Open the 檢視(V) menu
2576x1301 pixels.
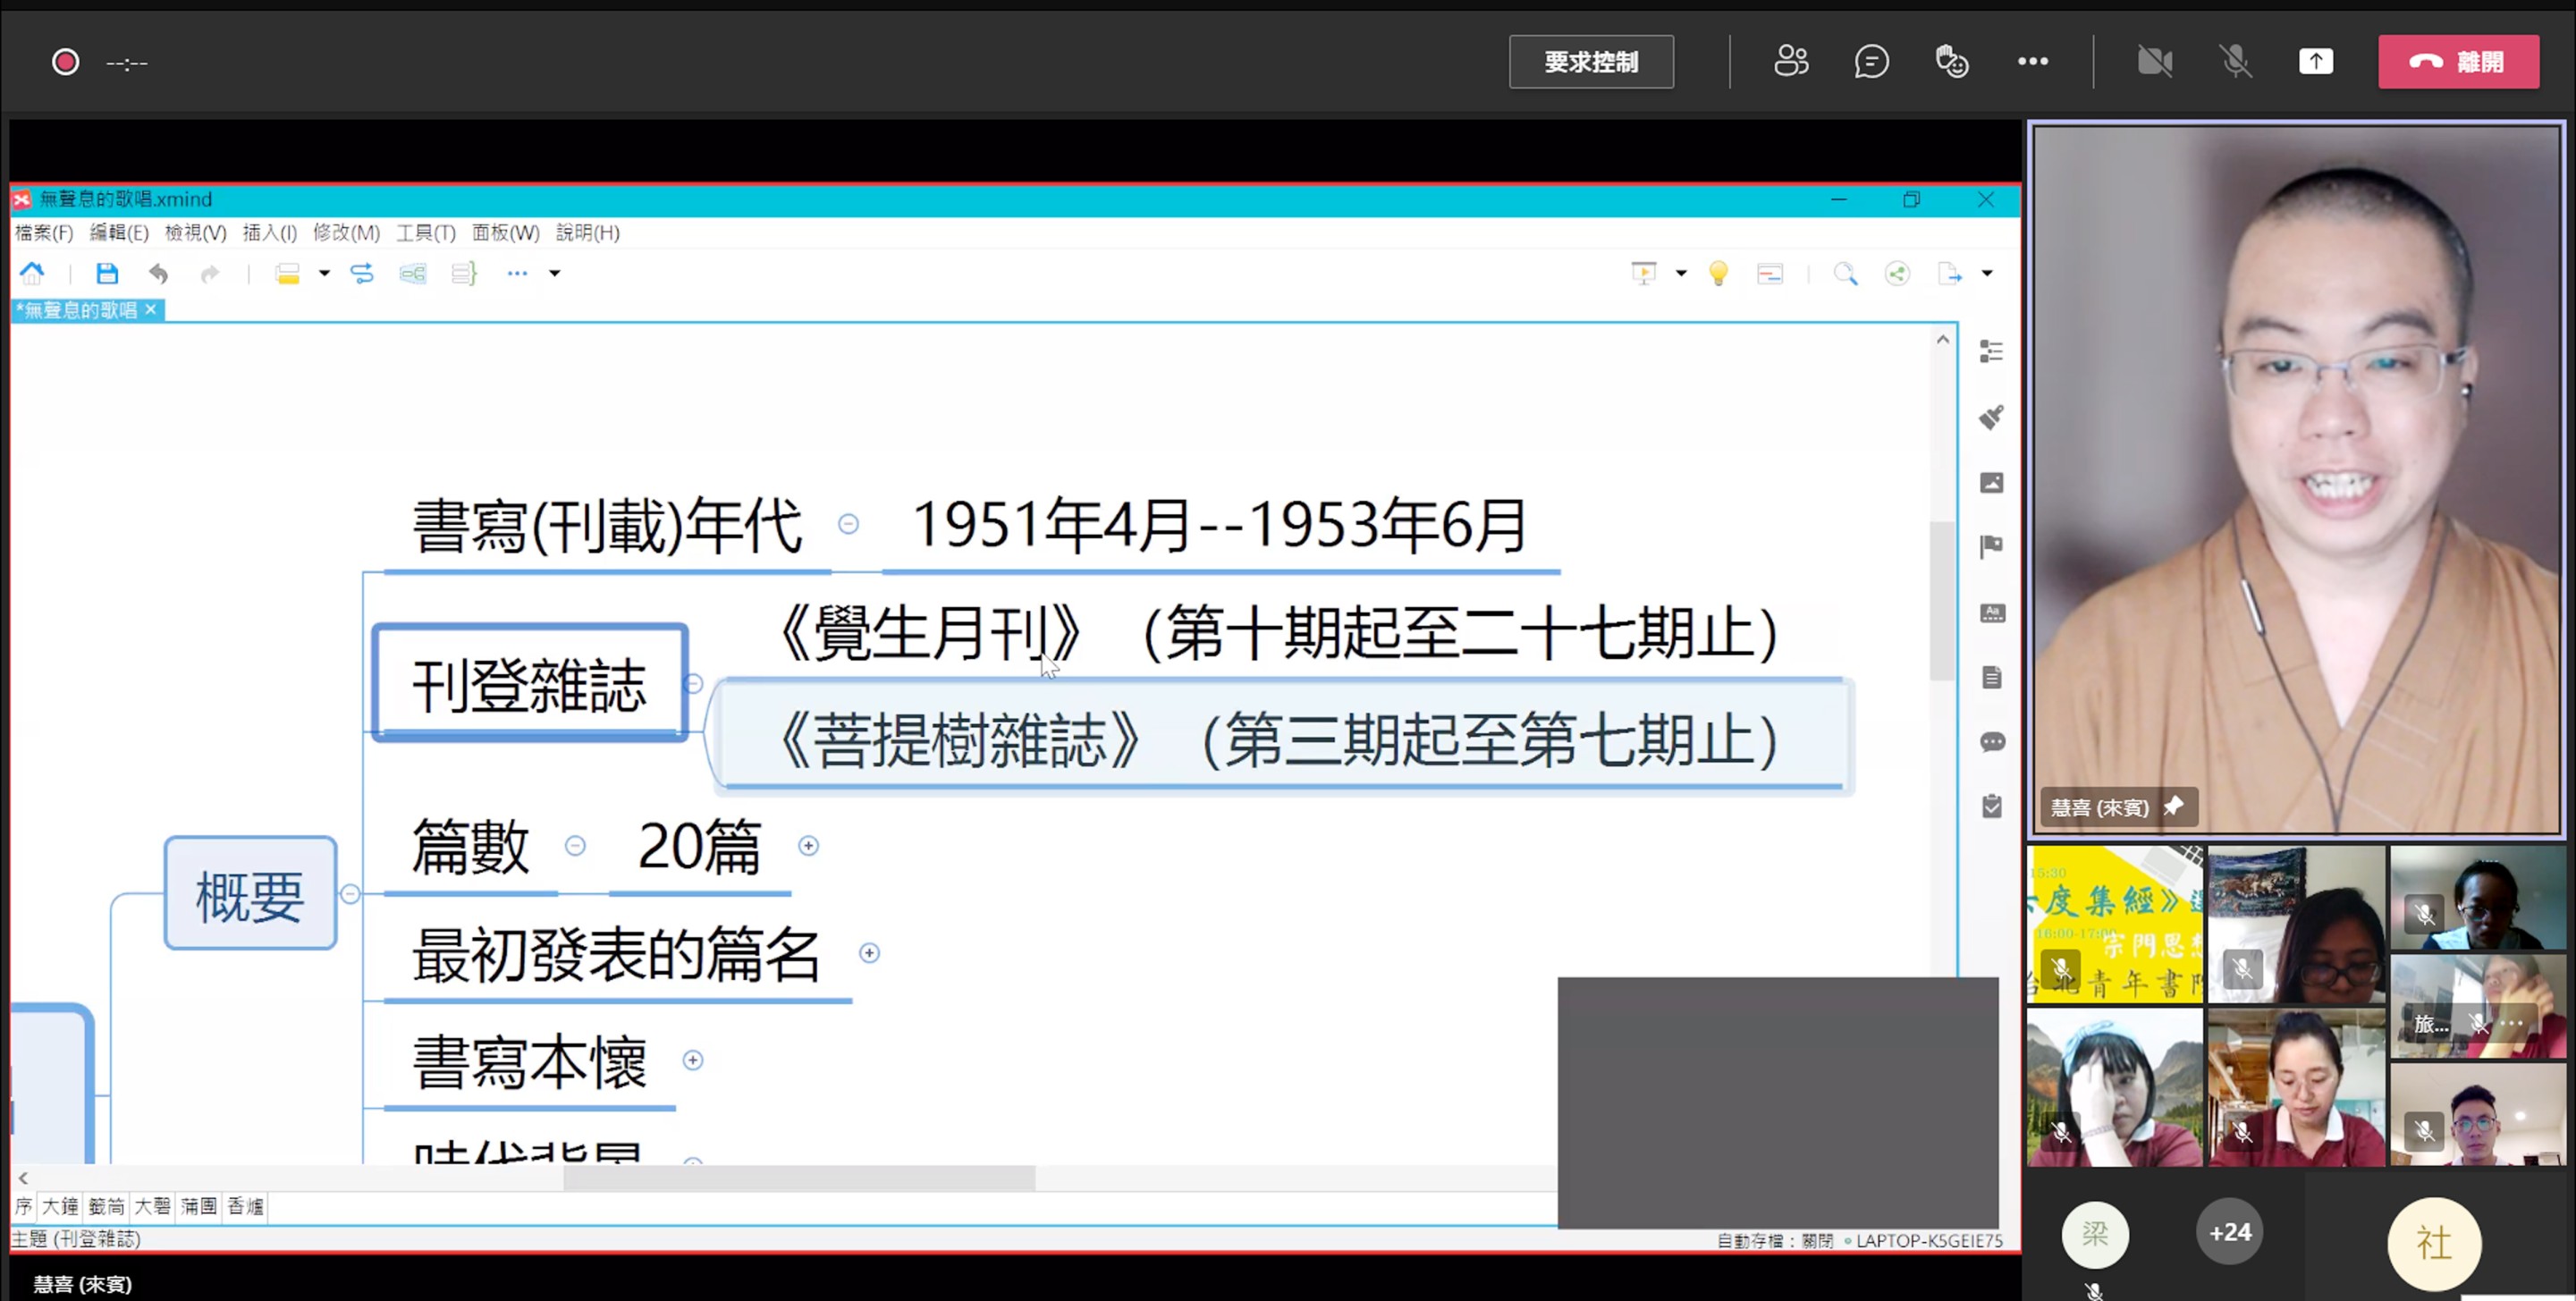(x=195, y=232)
